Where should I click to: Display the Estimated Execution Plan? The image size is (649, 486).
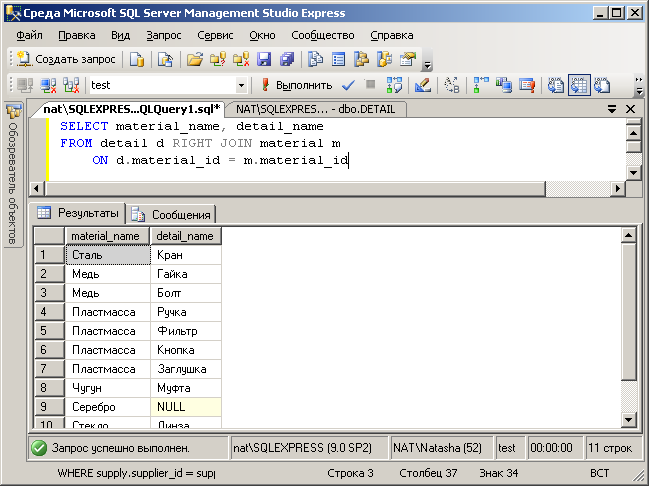[x=394, y=85]
